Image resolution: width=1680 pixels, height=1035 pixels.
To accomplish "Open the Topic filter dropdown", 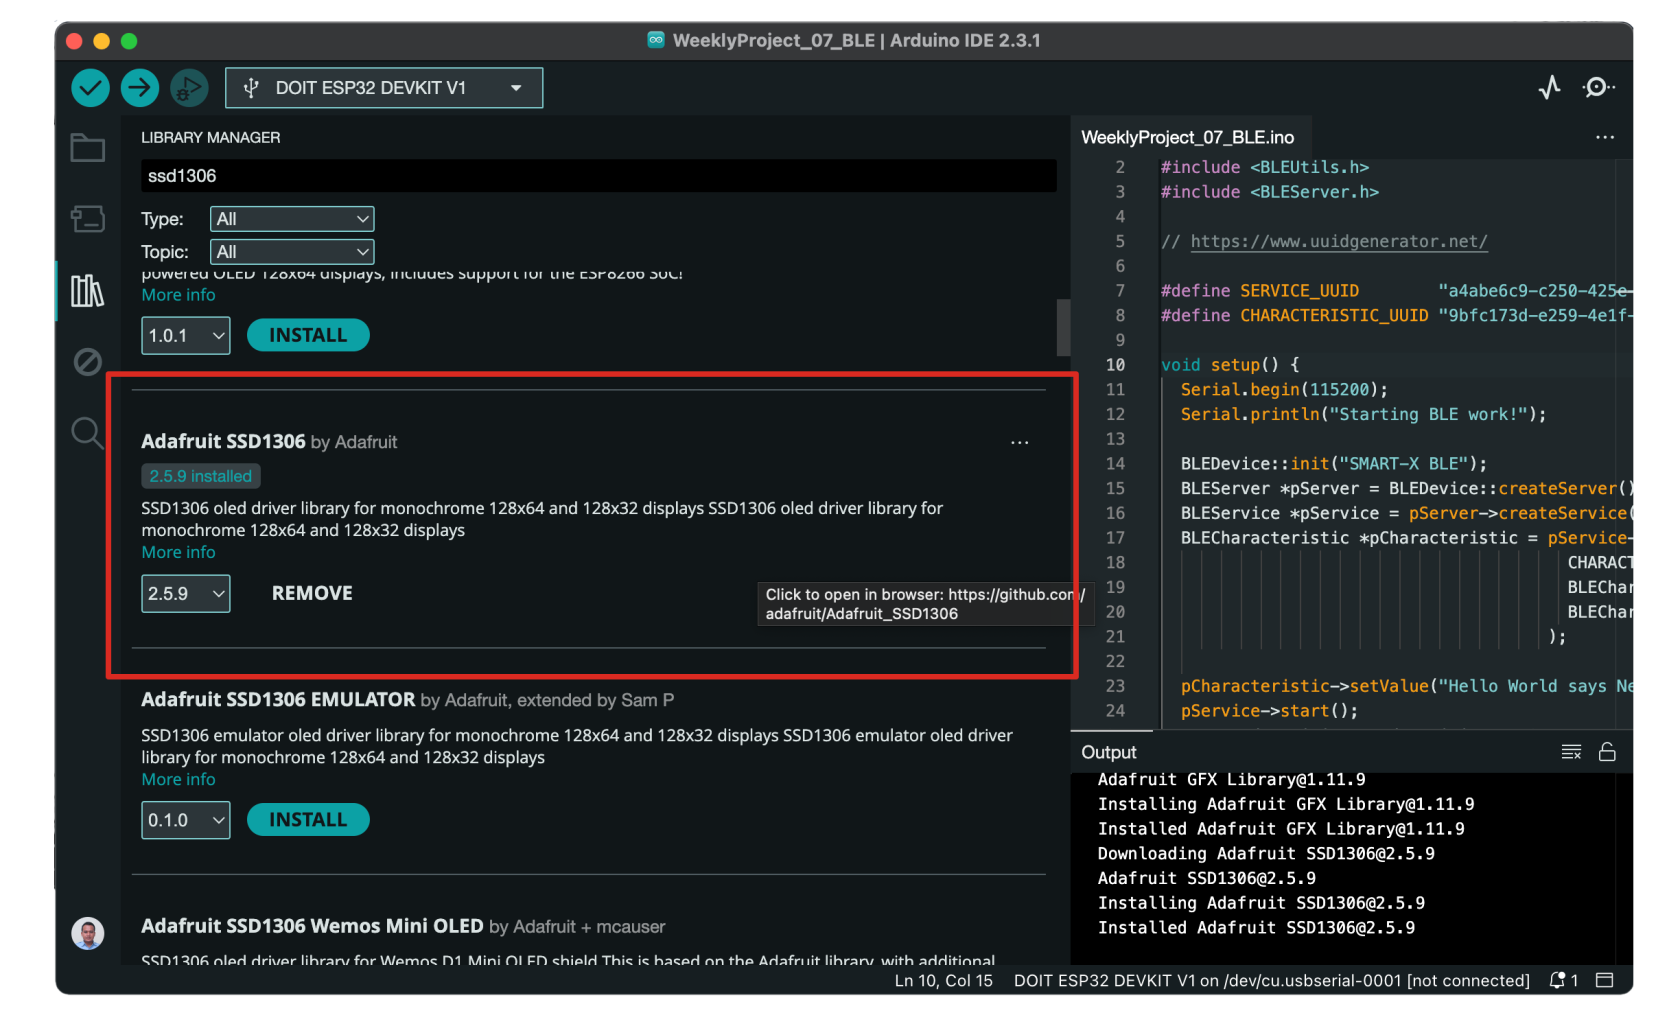I will (292, 252).
